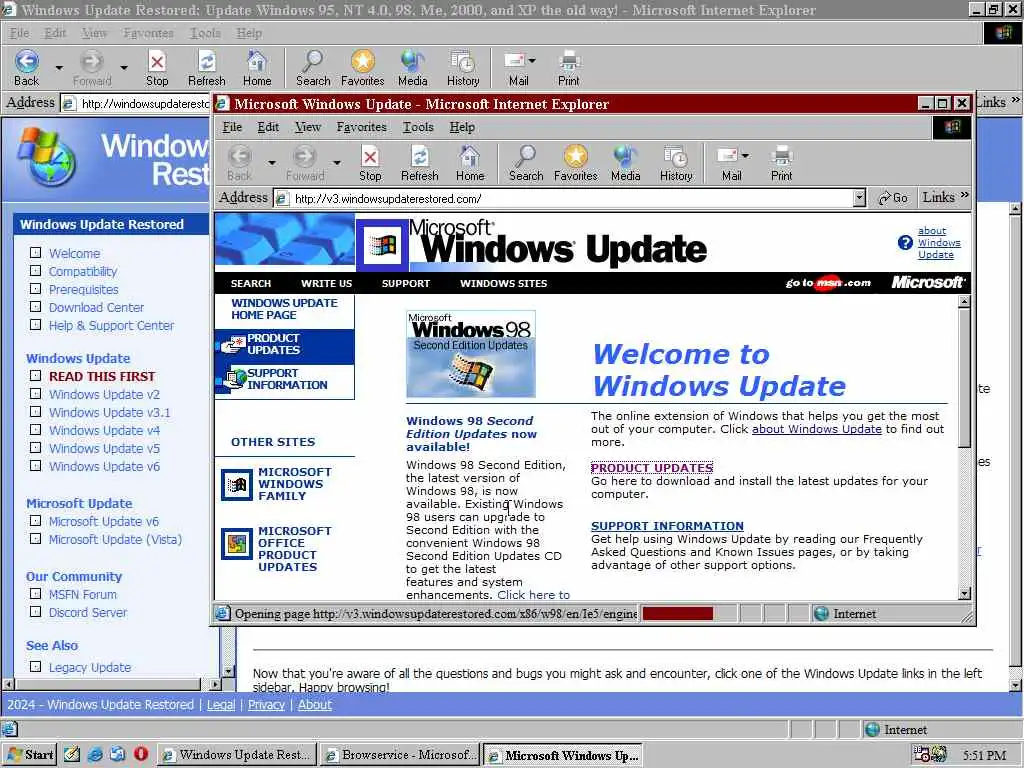1024x768 pixels.
Task: Switch to Windows Update Restored taskbar button
Action: tap(237, 755)
